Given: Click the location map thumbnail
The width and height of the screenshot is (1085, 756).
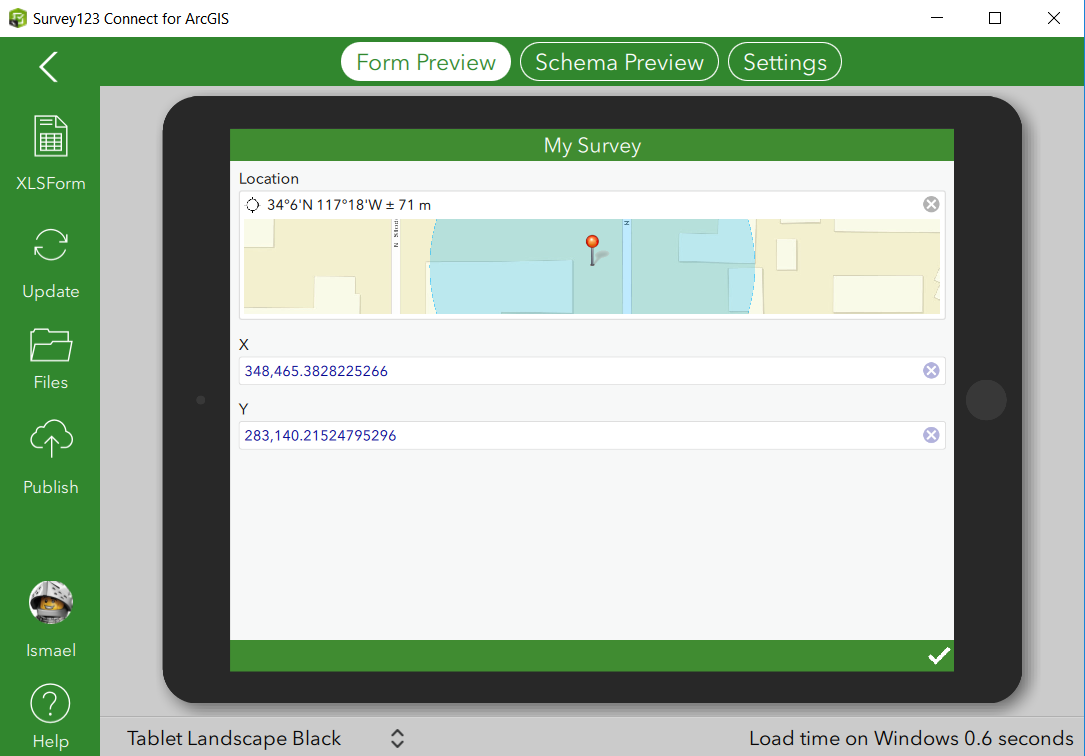Looking at the screenshot, I should point(592,266).
